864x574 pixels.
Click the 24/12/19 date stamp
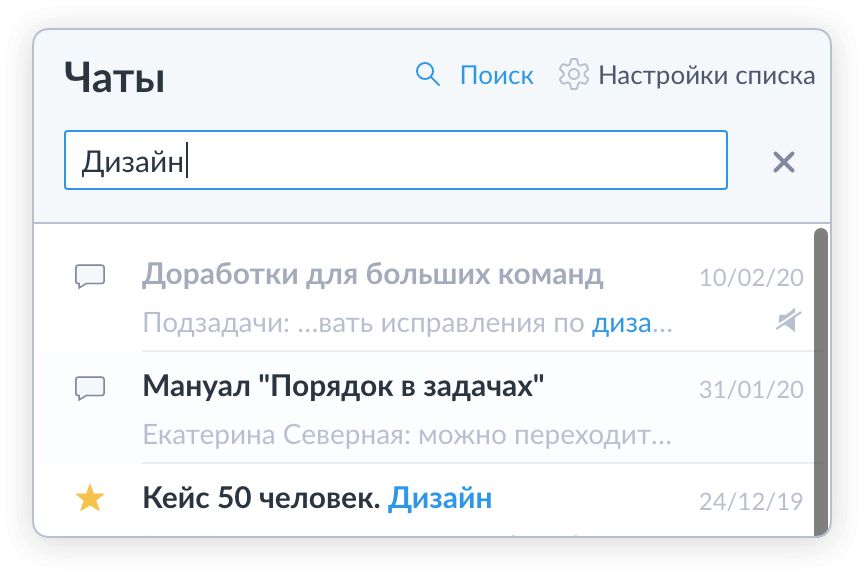tap(750, 501)
